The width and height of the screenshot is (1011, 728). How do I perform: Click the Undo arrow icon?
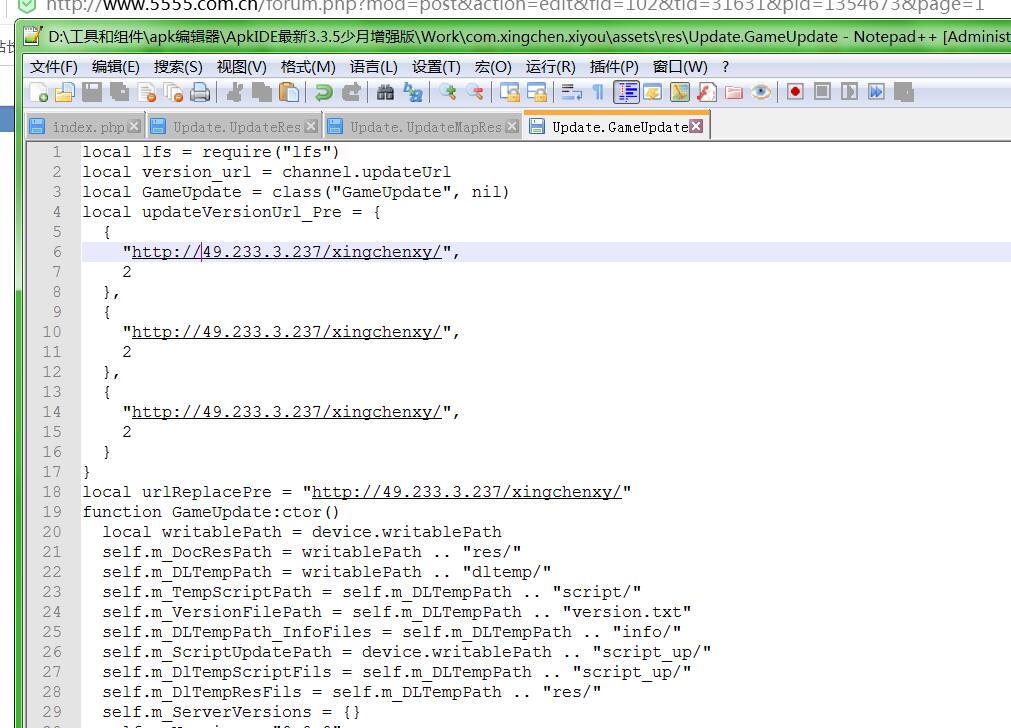point(323,93)
